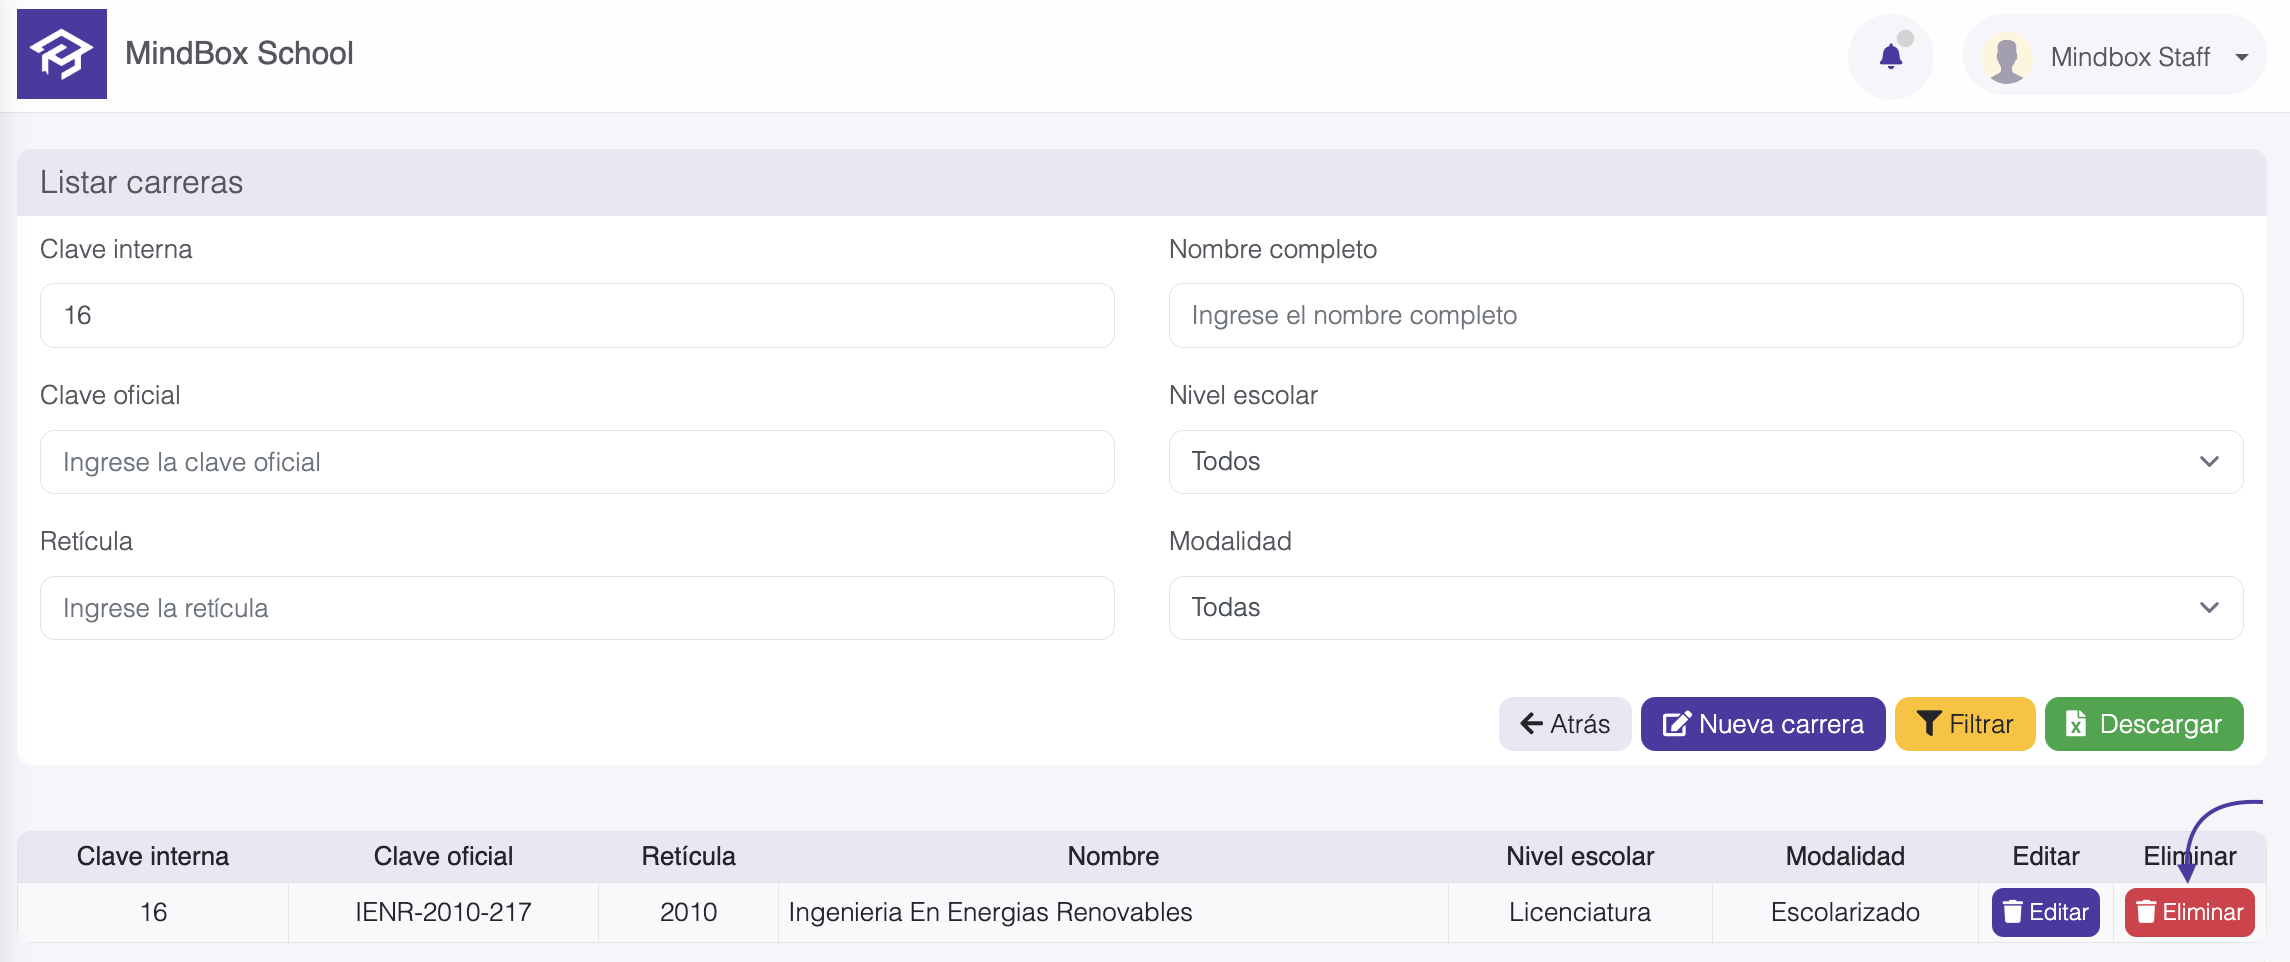This screenshot has width=2290, height=962.
Task: Click the Clave interna input field
Action: (x=577, y=315)
